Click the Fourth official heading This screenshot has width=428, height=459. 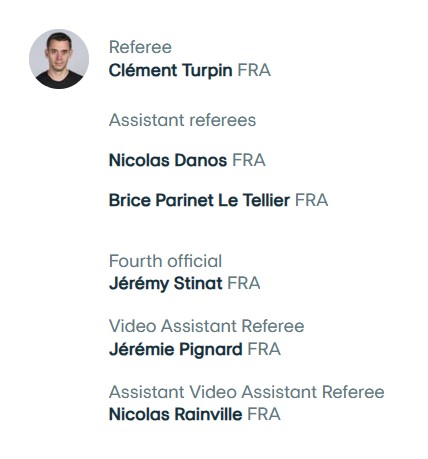[x=165, y=261]
